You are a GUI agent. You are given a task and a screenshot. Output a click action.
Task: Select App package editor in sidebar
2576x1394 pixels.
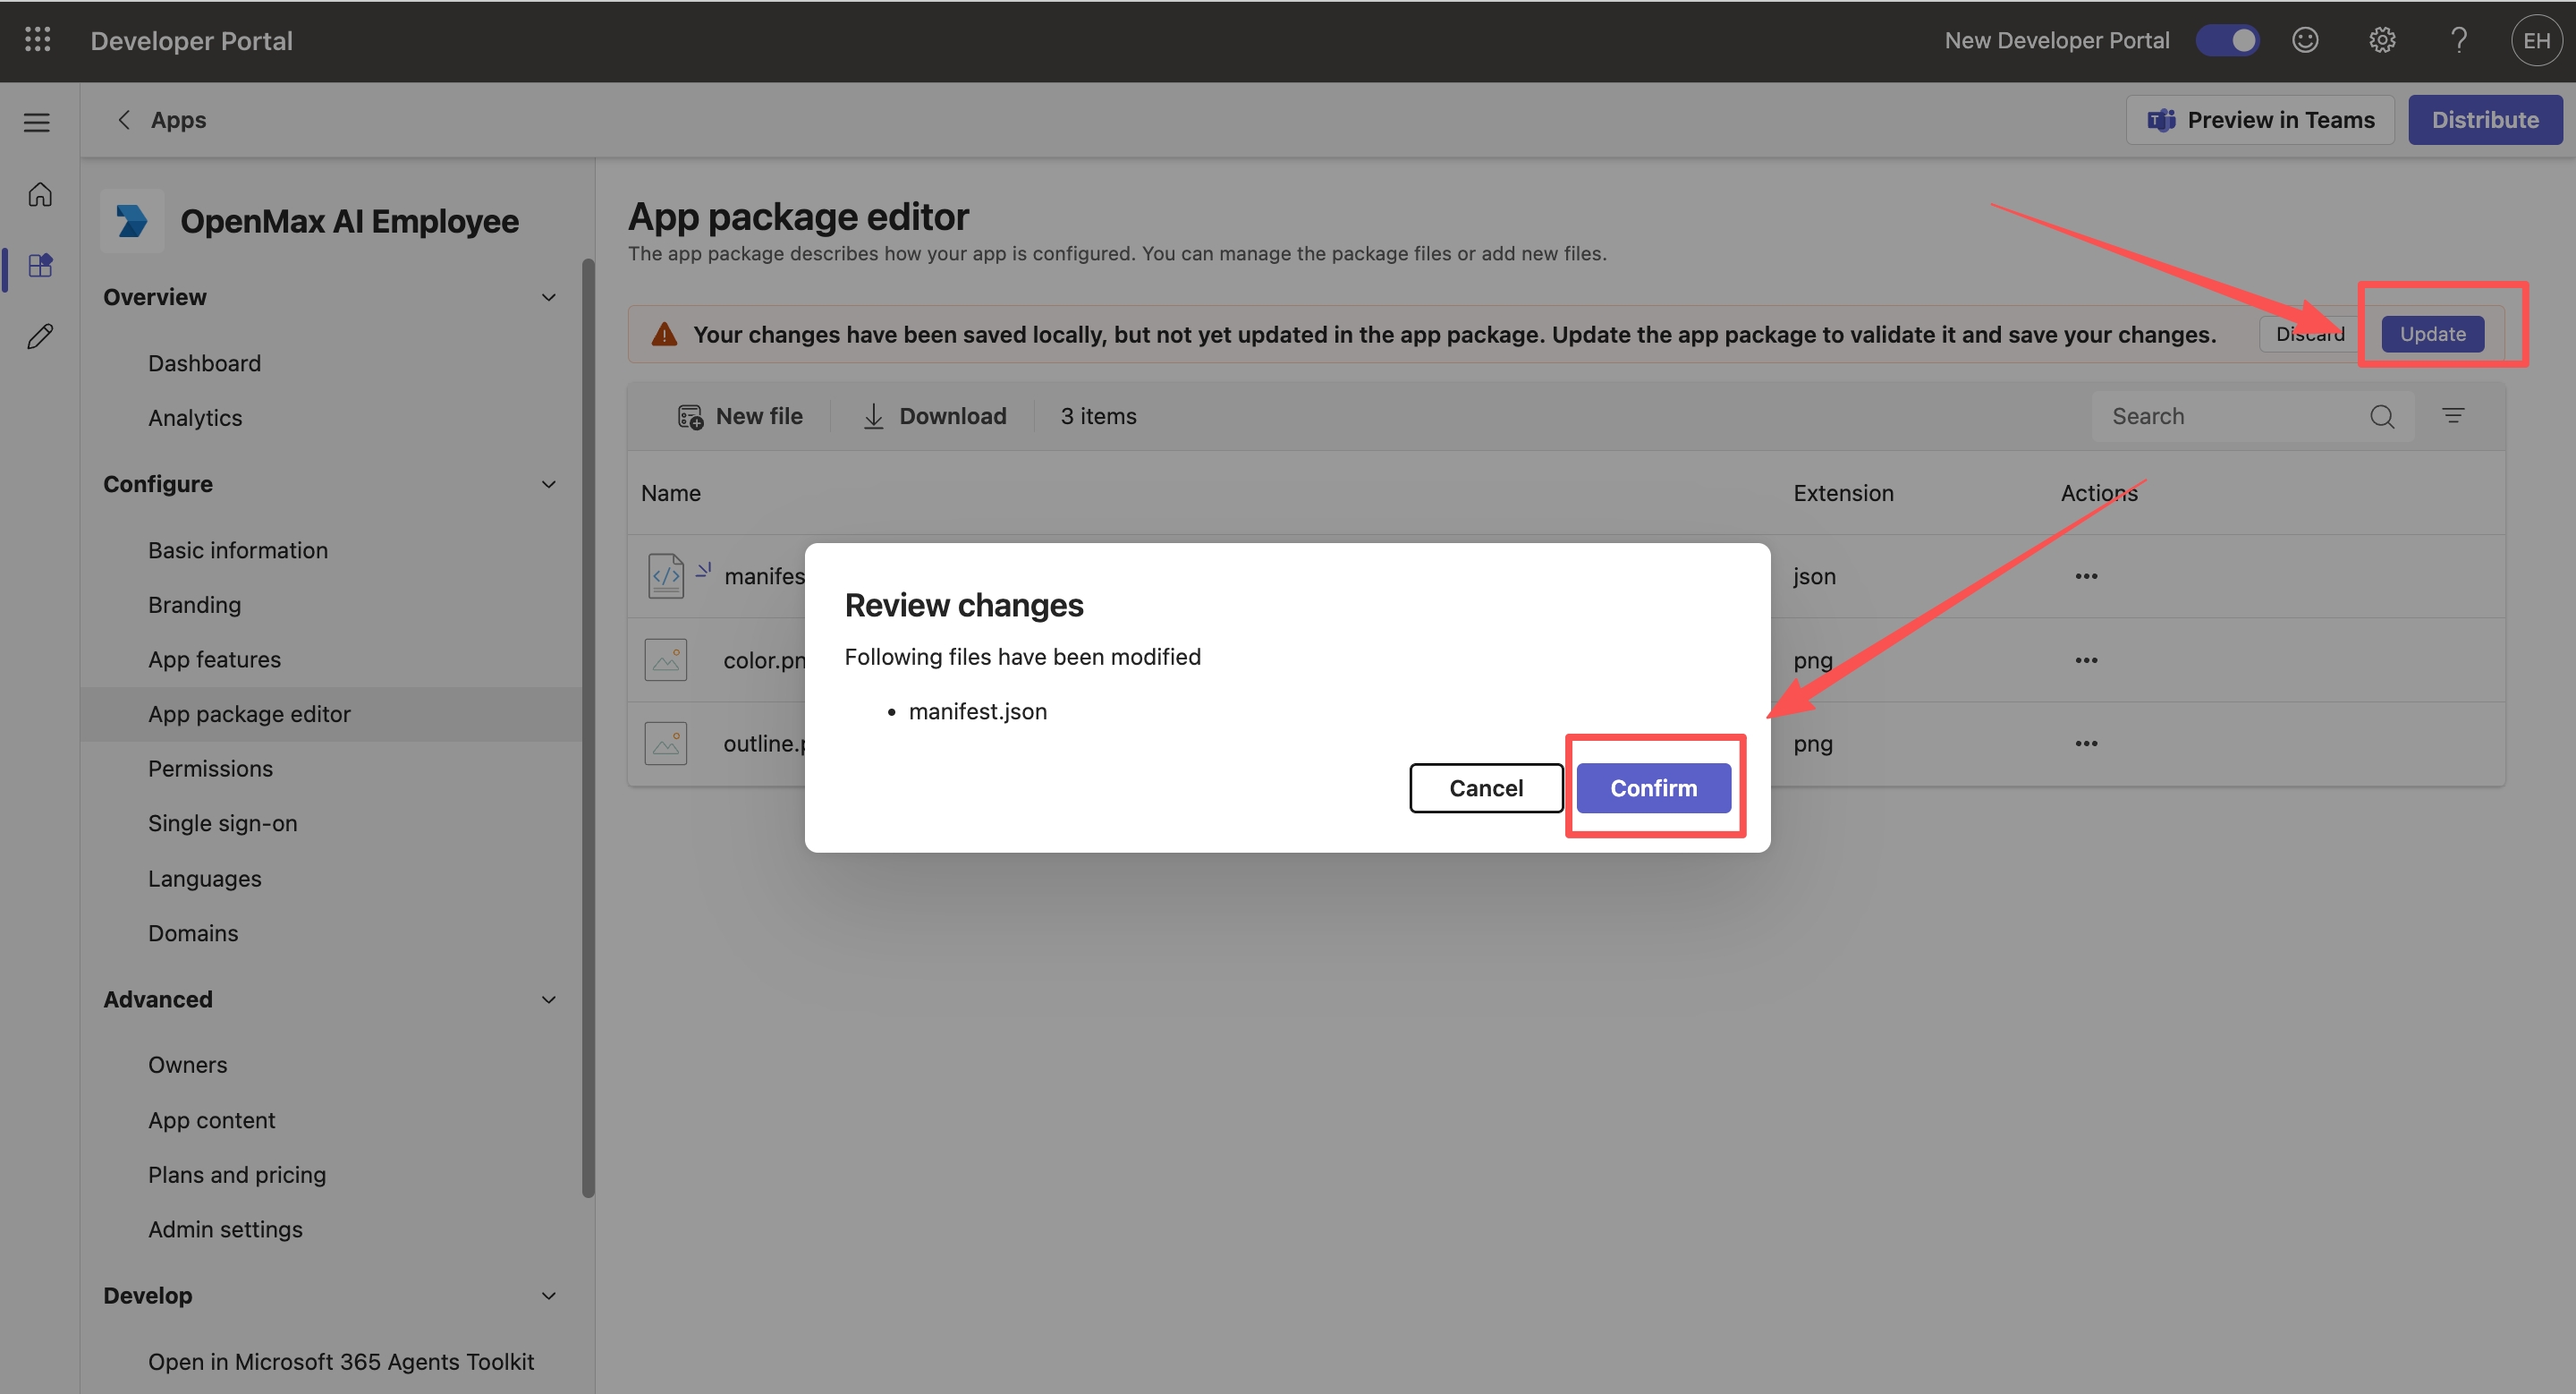coord(330,714)
